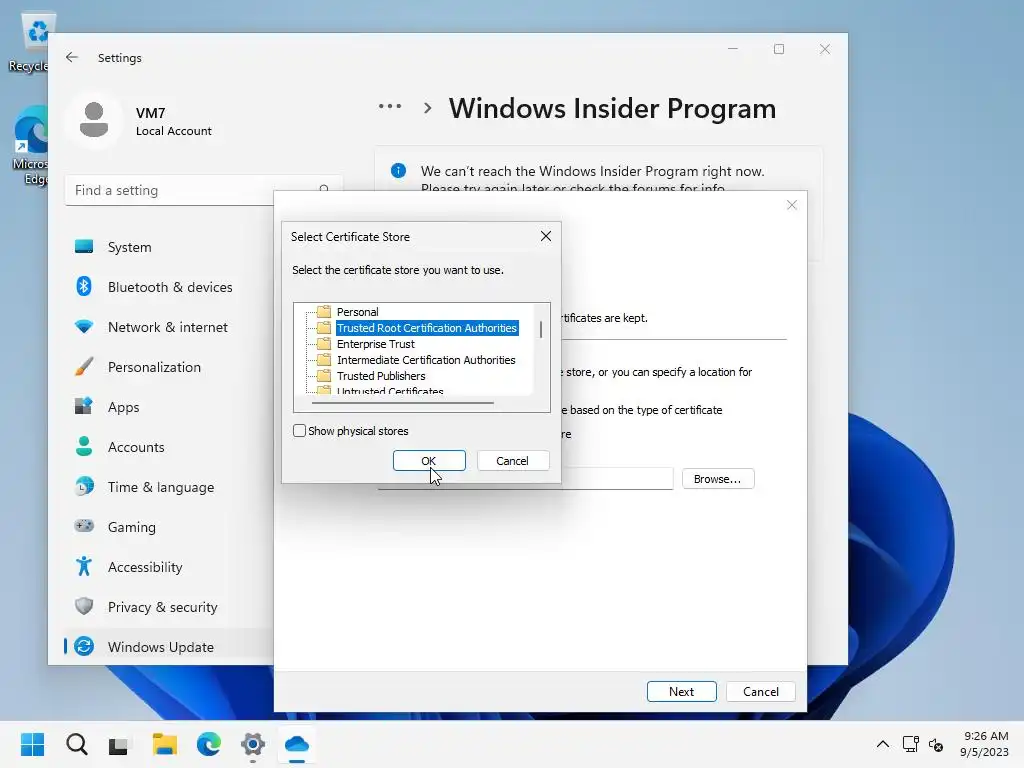Screen dimensions: 1024x768
Task: Cancel the certificate import wizard
Action: 760,692
